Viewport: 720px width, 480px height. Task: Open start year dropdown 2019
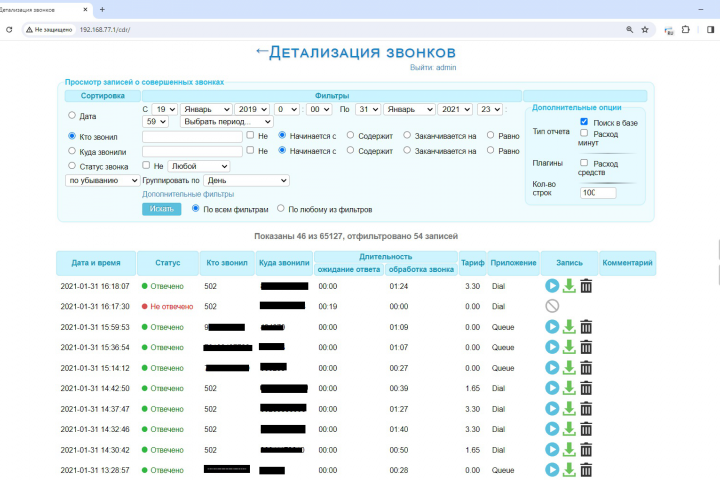point(252,109)
